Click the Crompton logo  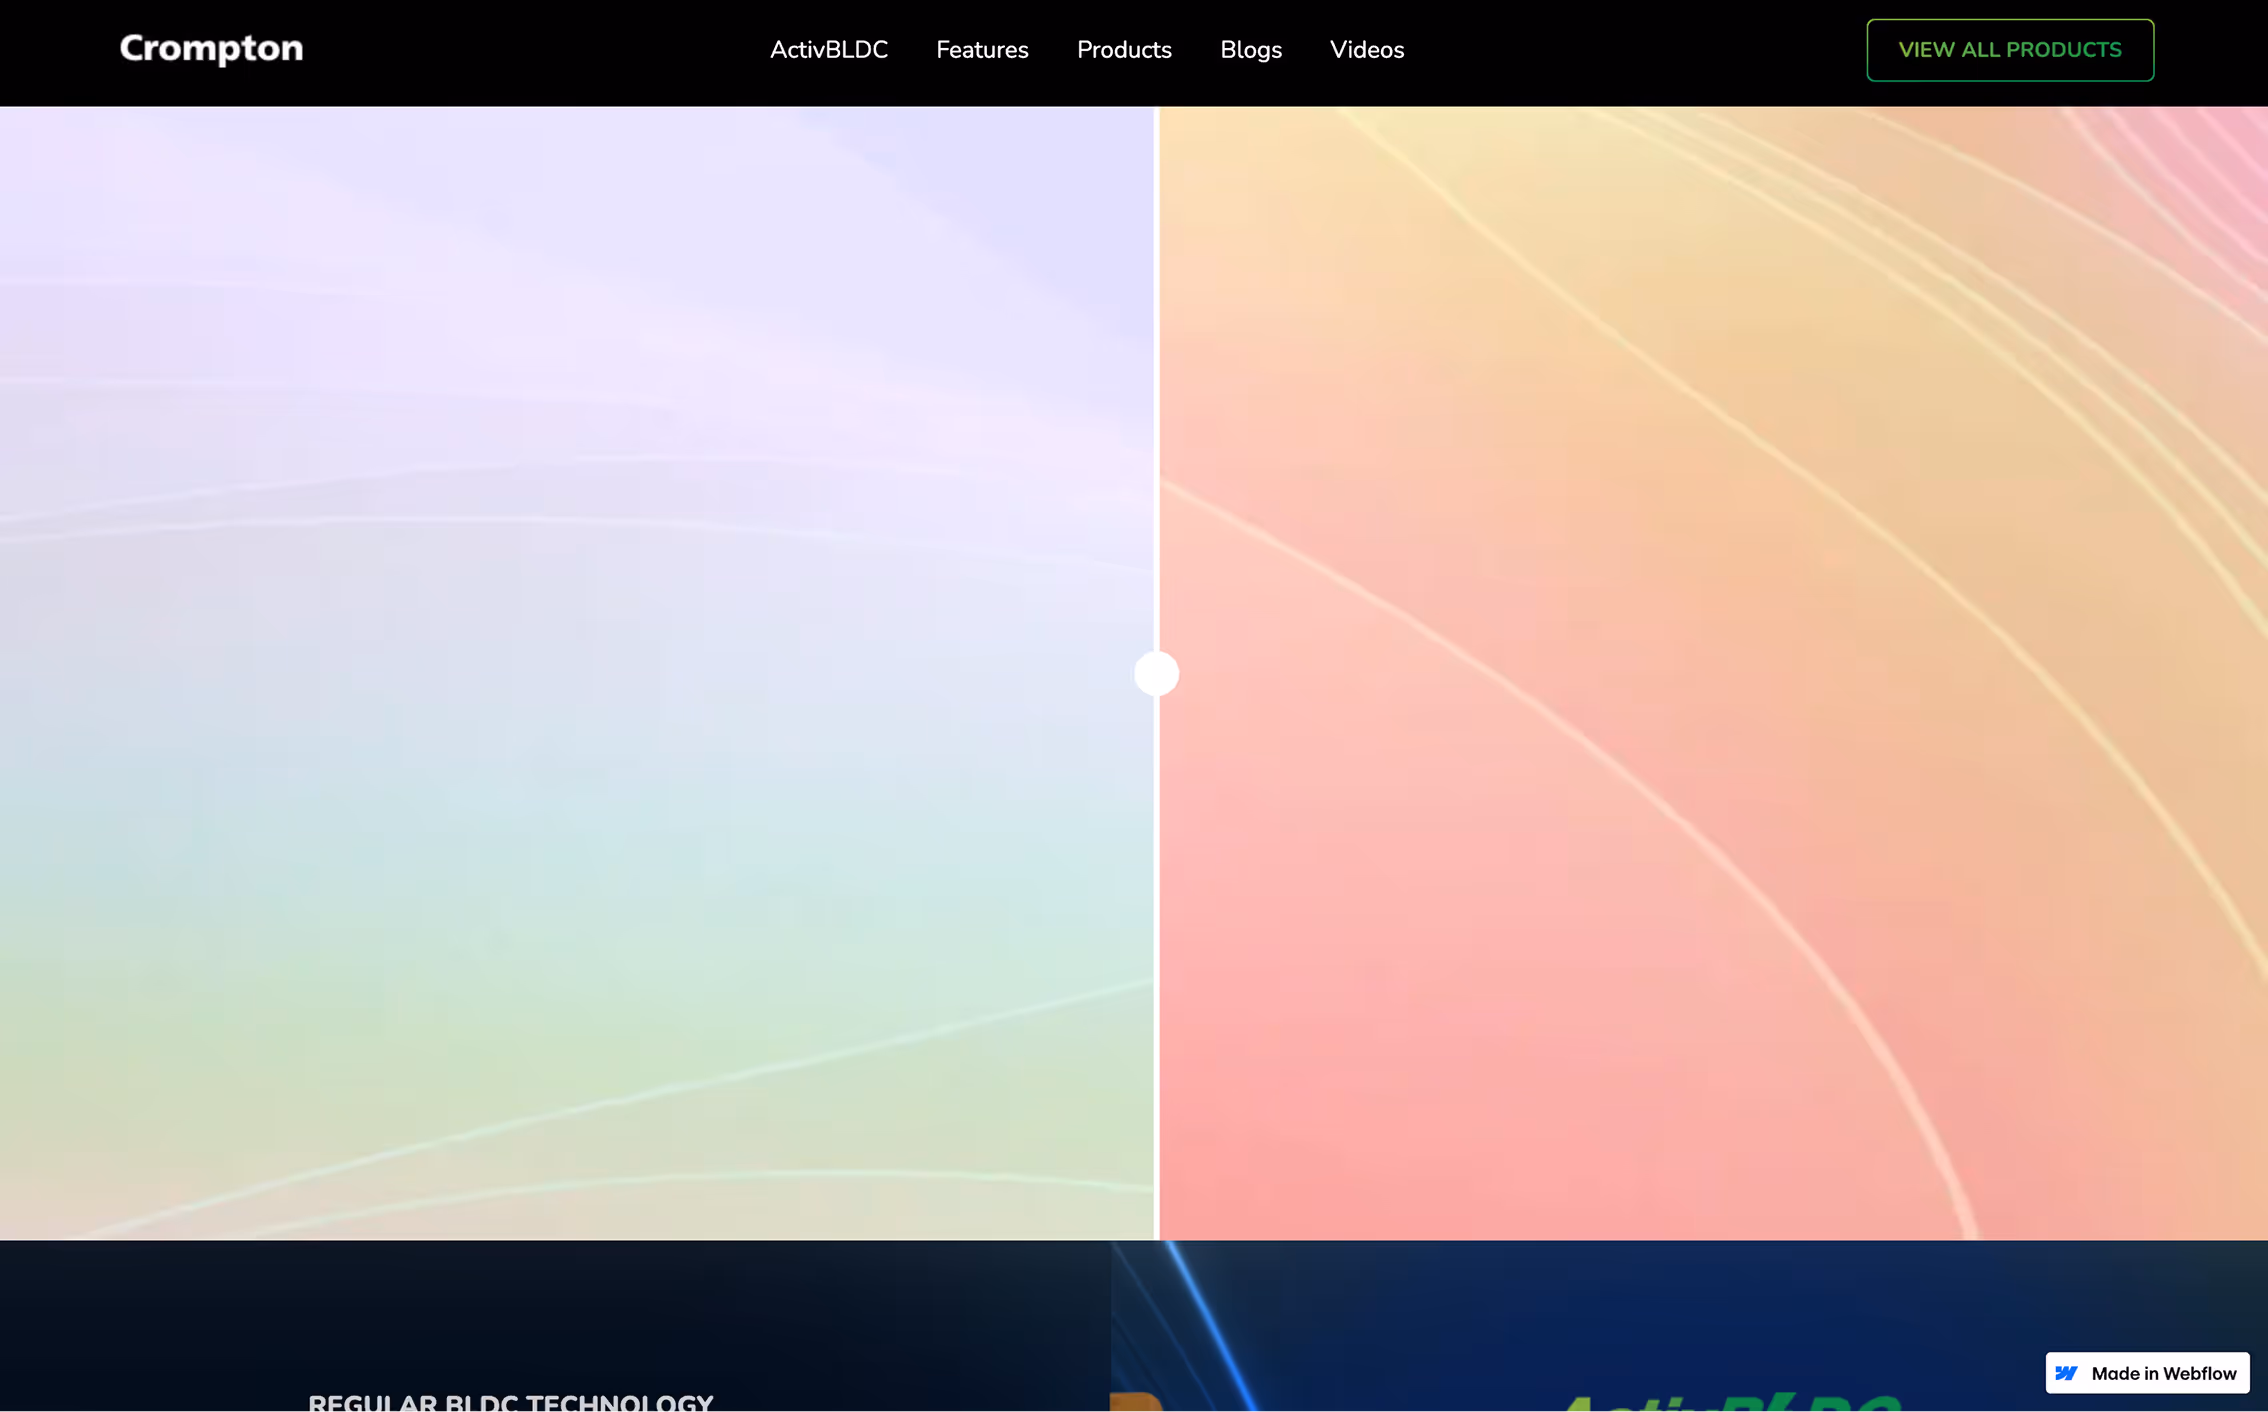coord(211,49)
